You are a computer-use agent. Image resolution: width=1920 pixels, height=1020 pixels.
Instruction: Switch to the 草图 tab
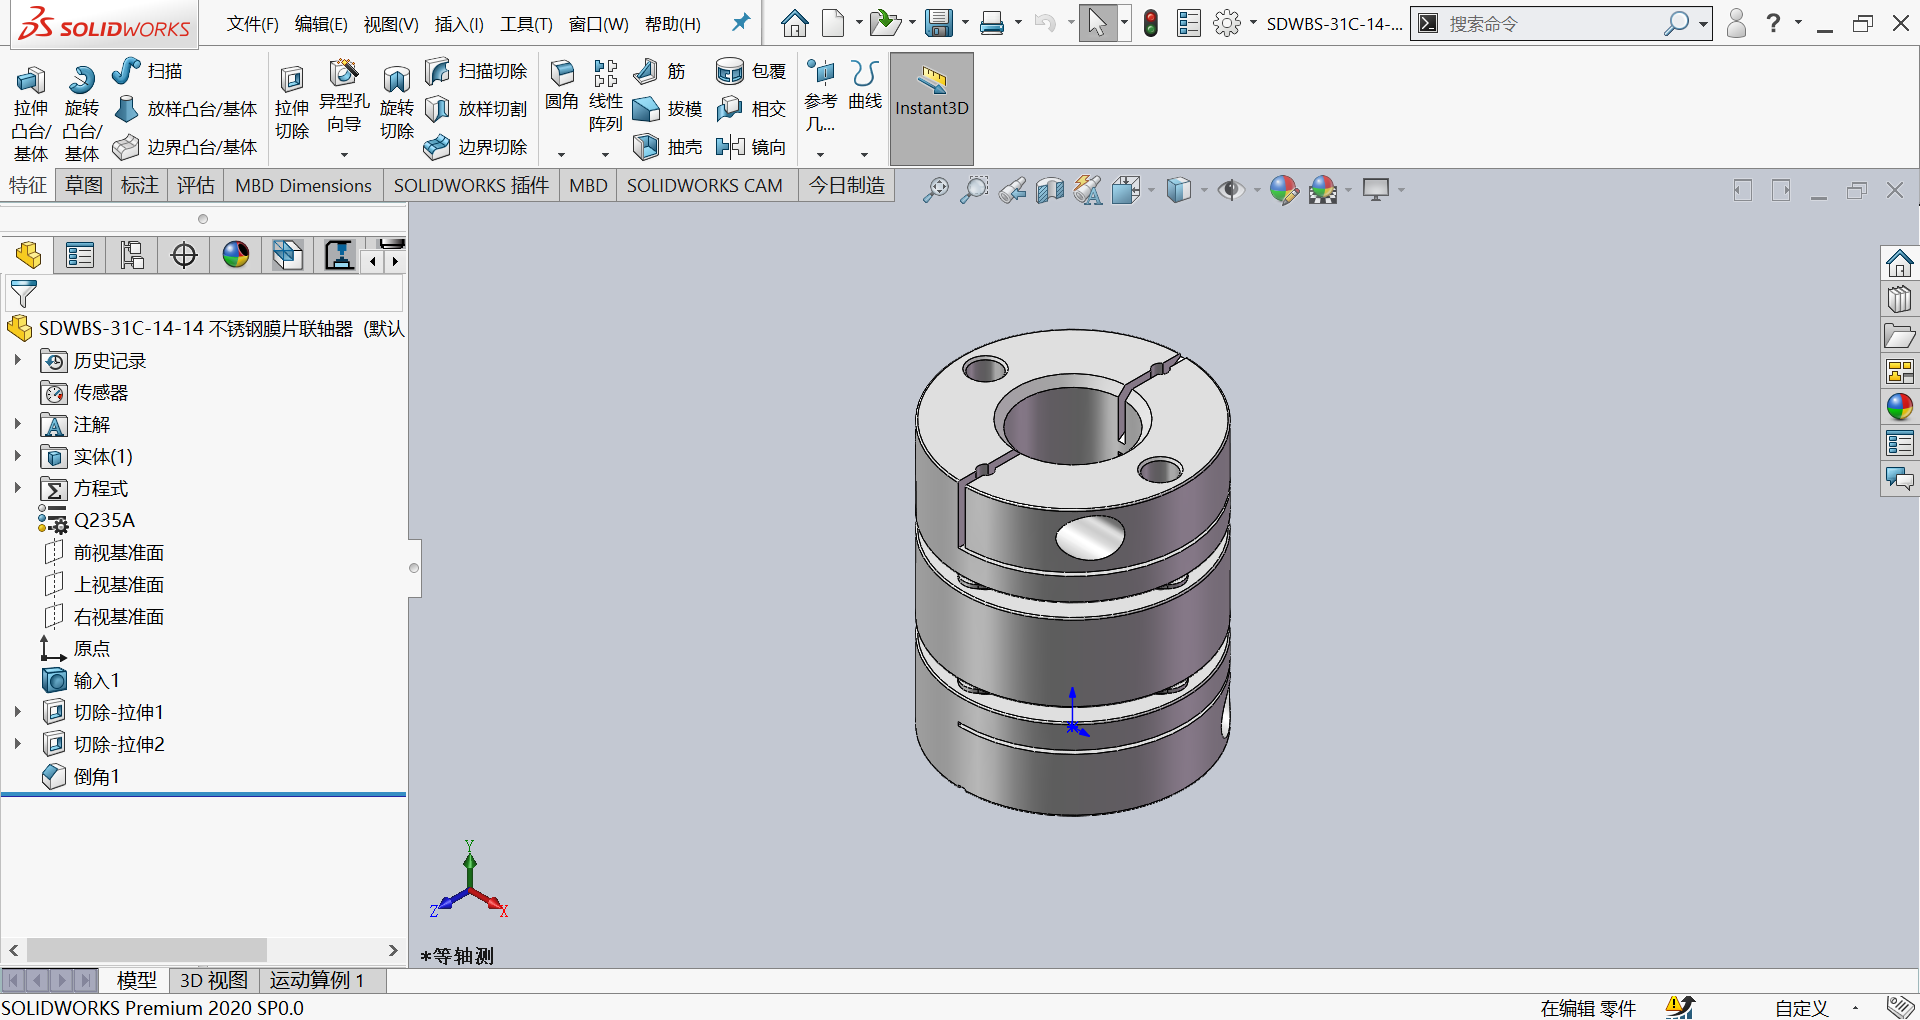[84, 185]
